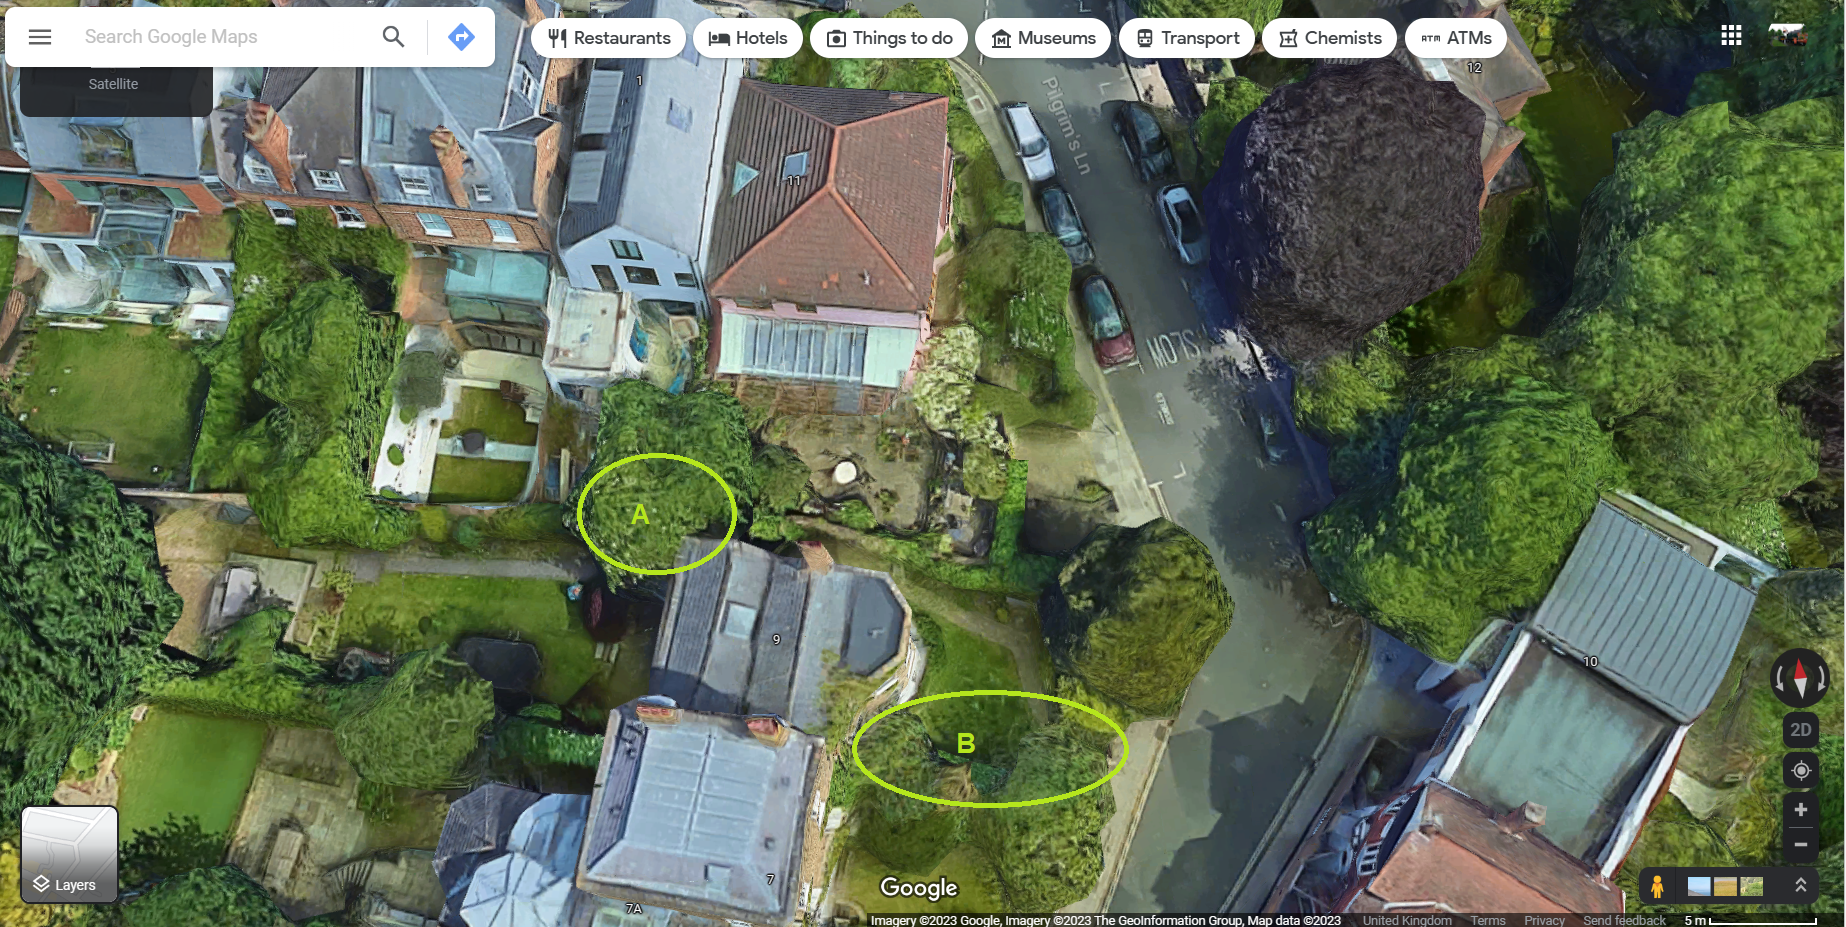Click the compass to reset north
The image size is (1846, 927).
[x=1800, y=678]
